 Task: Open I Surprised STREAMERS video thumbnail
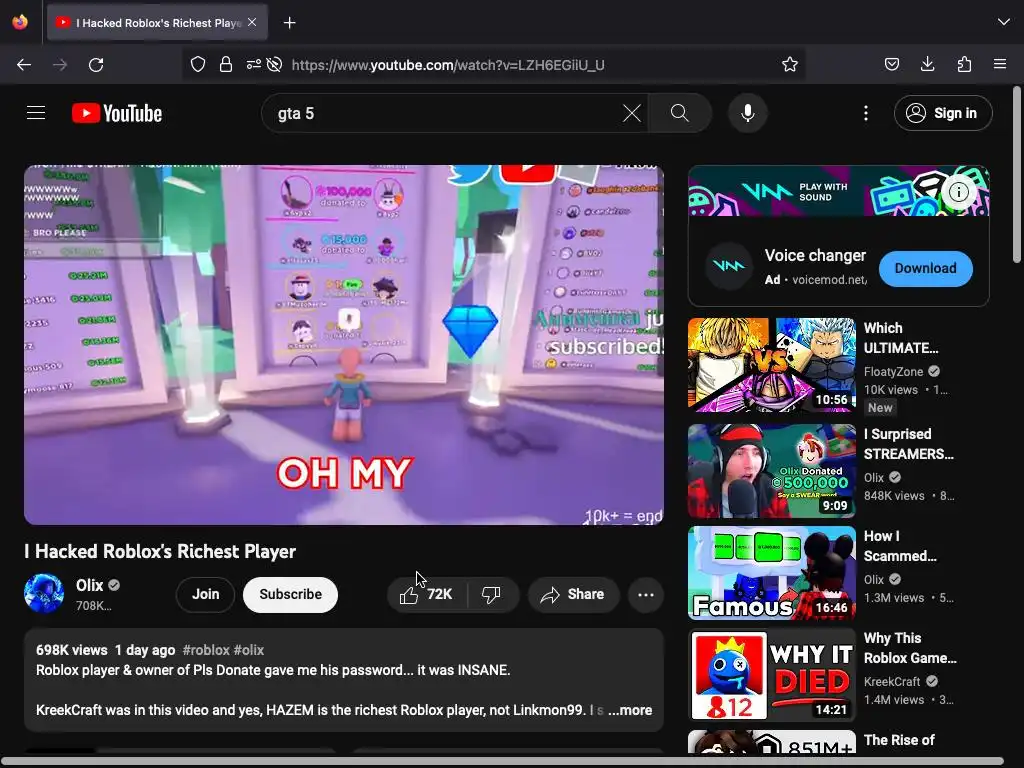pyautogui.click(x=771, y=471)
